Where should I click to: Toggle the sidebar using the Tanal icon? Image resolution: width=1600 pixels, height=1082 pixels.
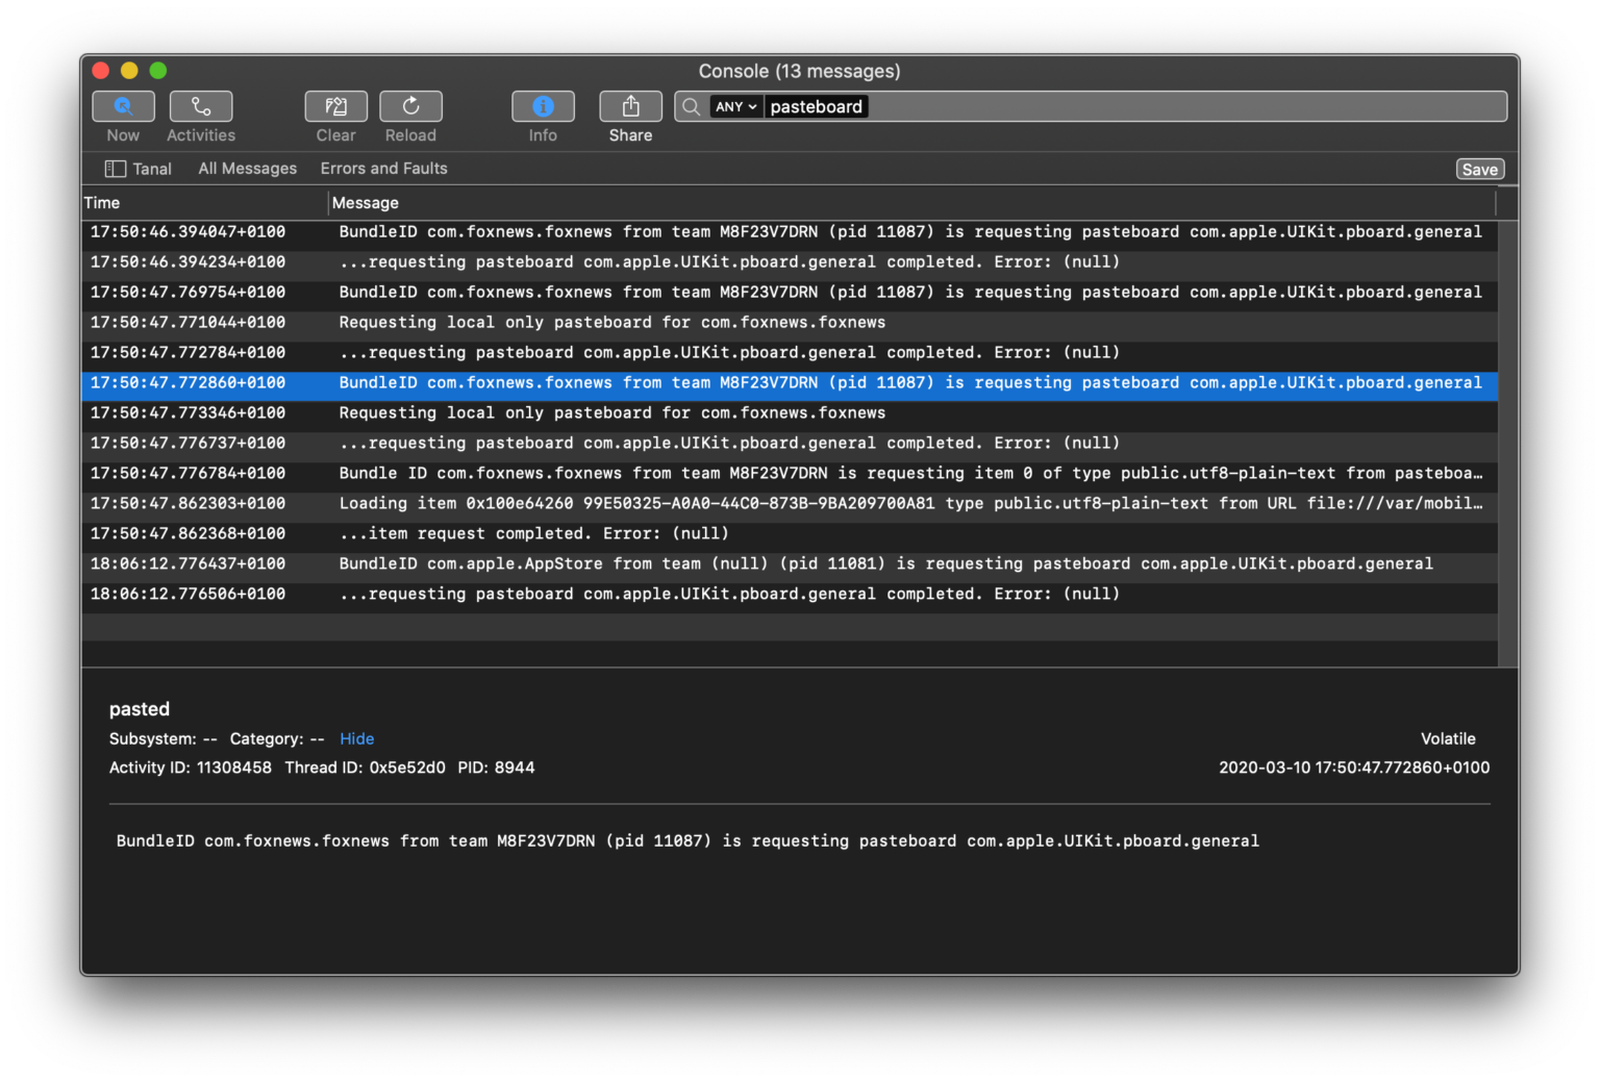pos(116,168)
